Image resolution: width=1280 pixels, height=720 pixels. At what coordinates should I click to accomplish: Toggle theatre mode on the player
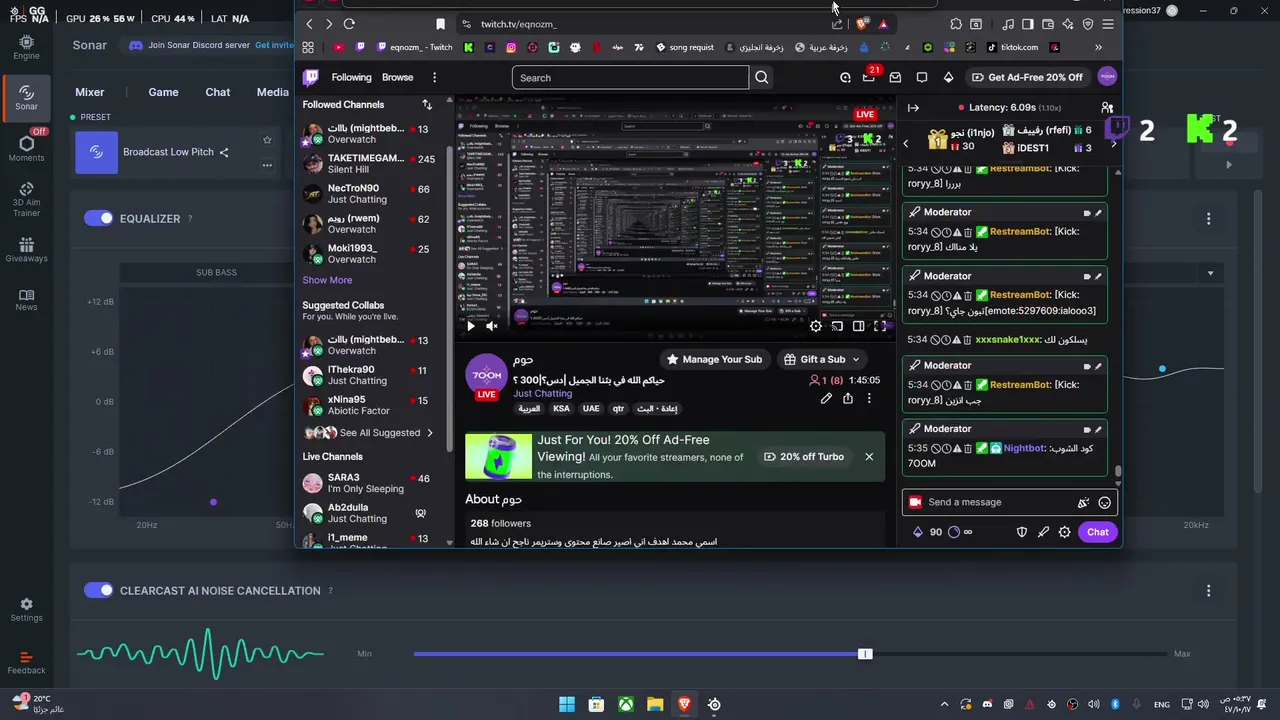[x=858, y=326]
